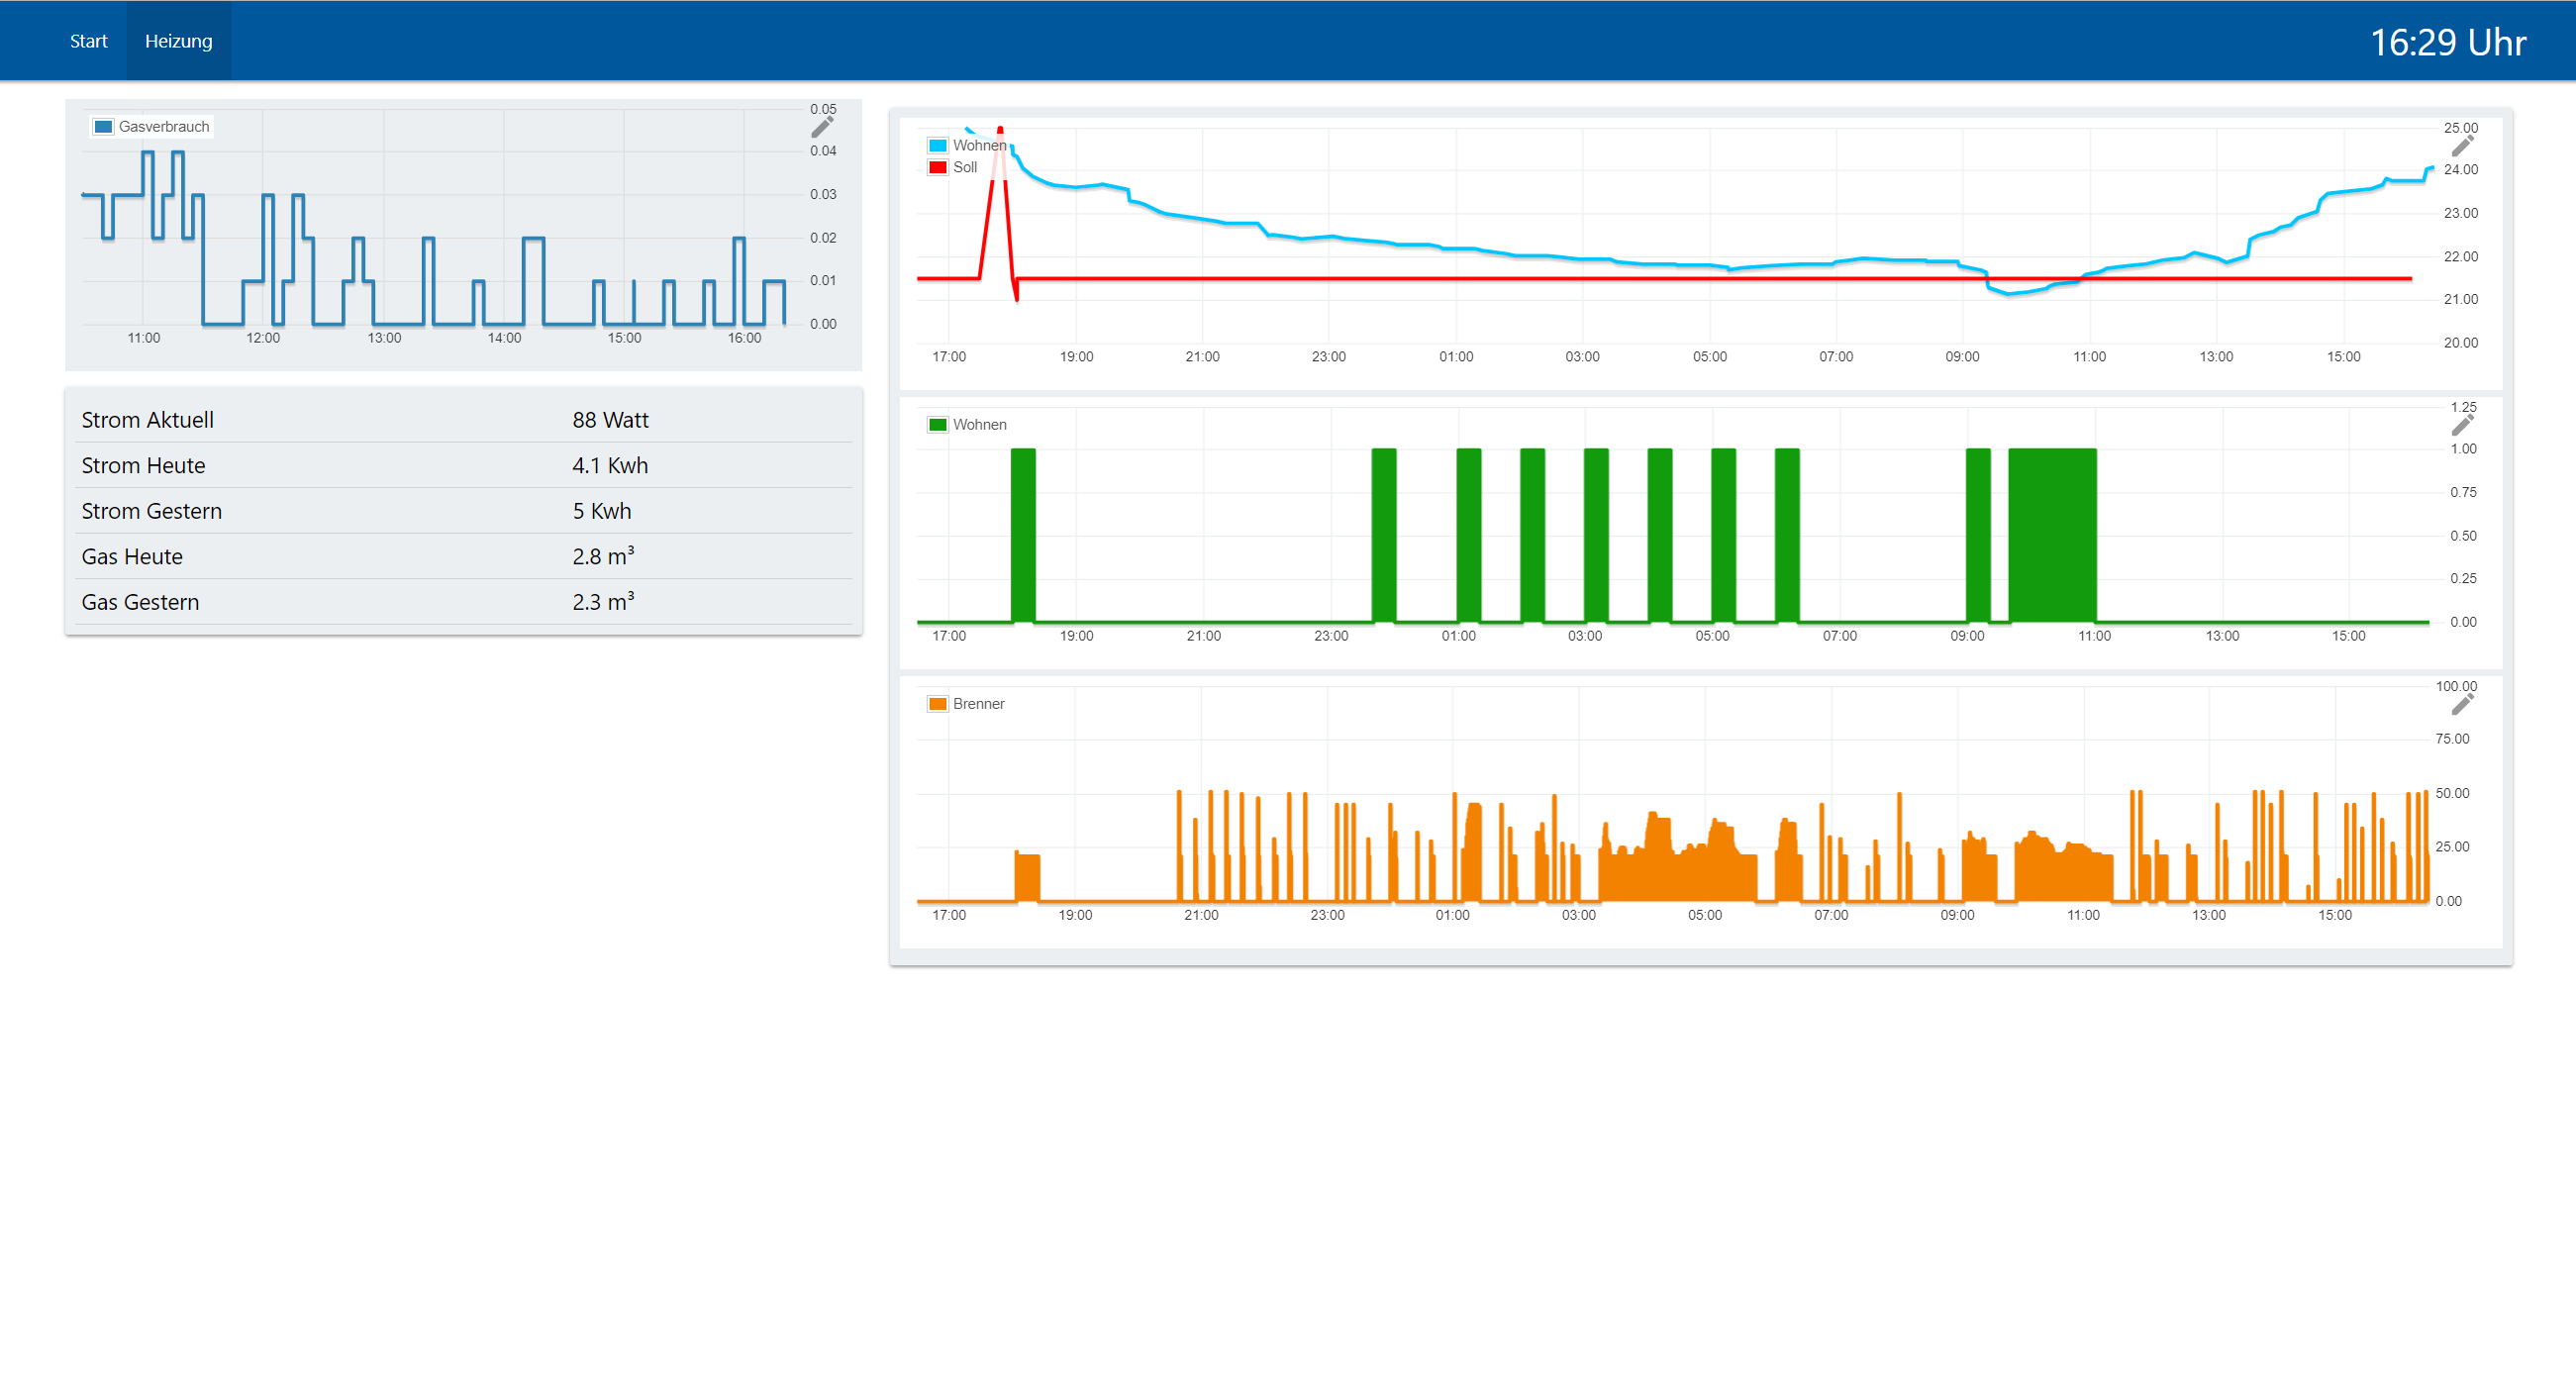The height and width of the screenshot is (1390, 2576).
Task: Click the Strom Gestern 5 Kwh value
Action: pyautogui.click(x=601, y=511)
